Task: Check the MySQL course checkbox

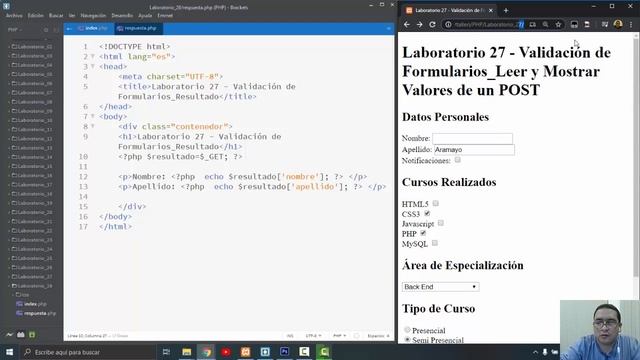Action: tap(435, 243)
